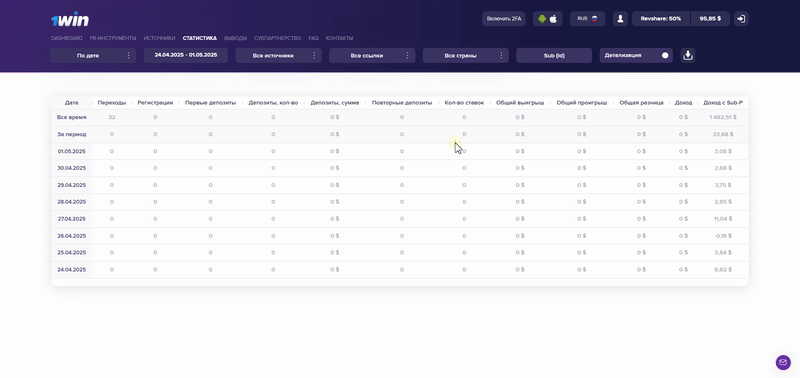
Task: Click the logout icon
Action: 741,19
